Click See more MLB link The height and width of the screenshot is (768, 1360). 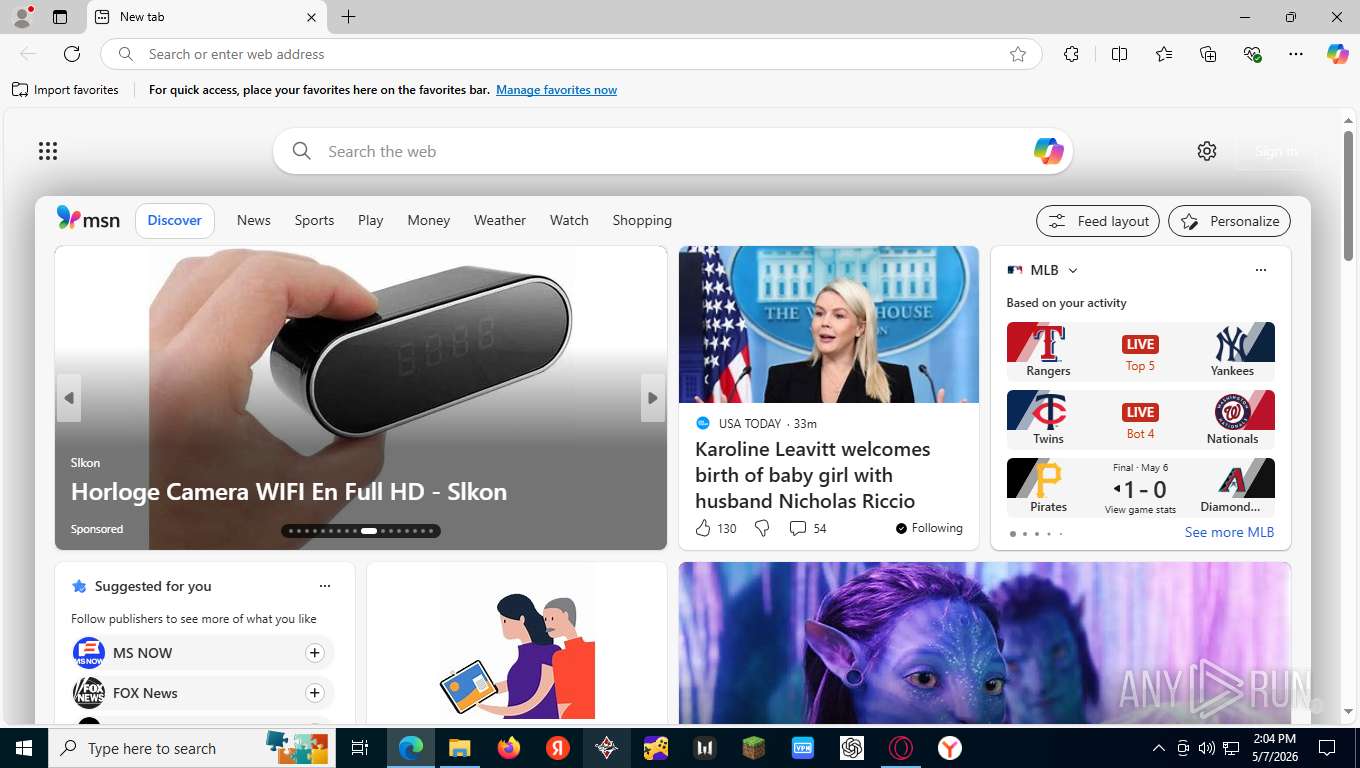point(1229,532)
